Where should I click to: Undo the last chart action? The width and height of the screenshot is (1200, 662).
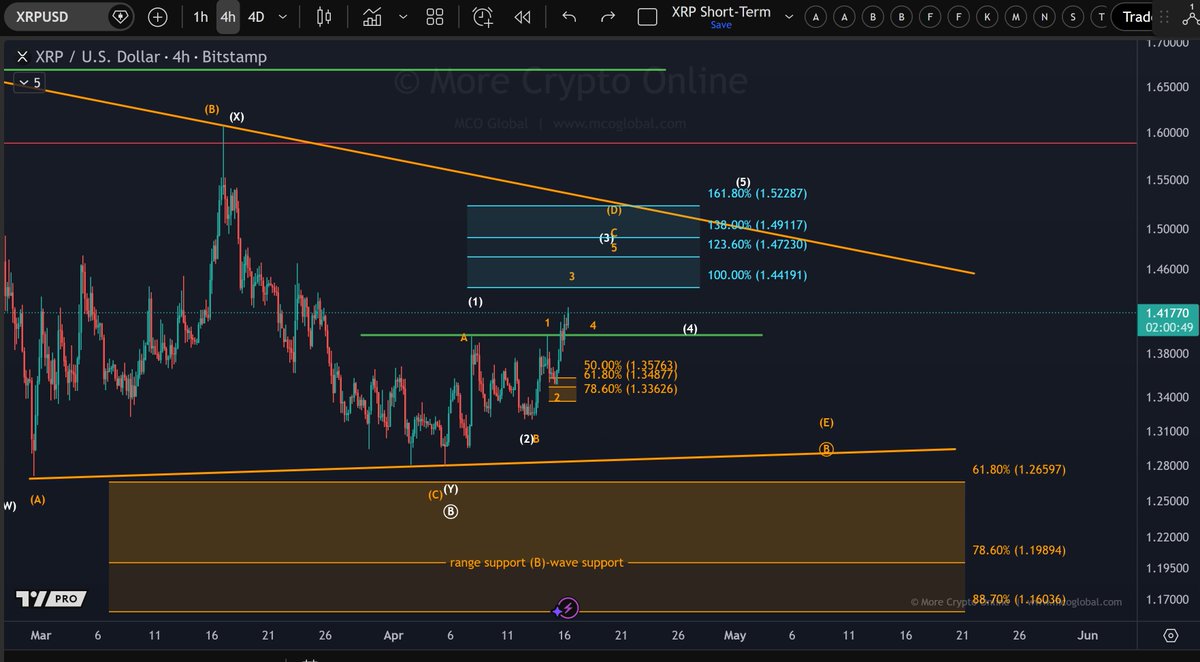pos(569,17)
